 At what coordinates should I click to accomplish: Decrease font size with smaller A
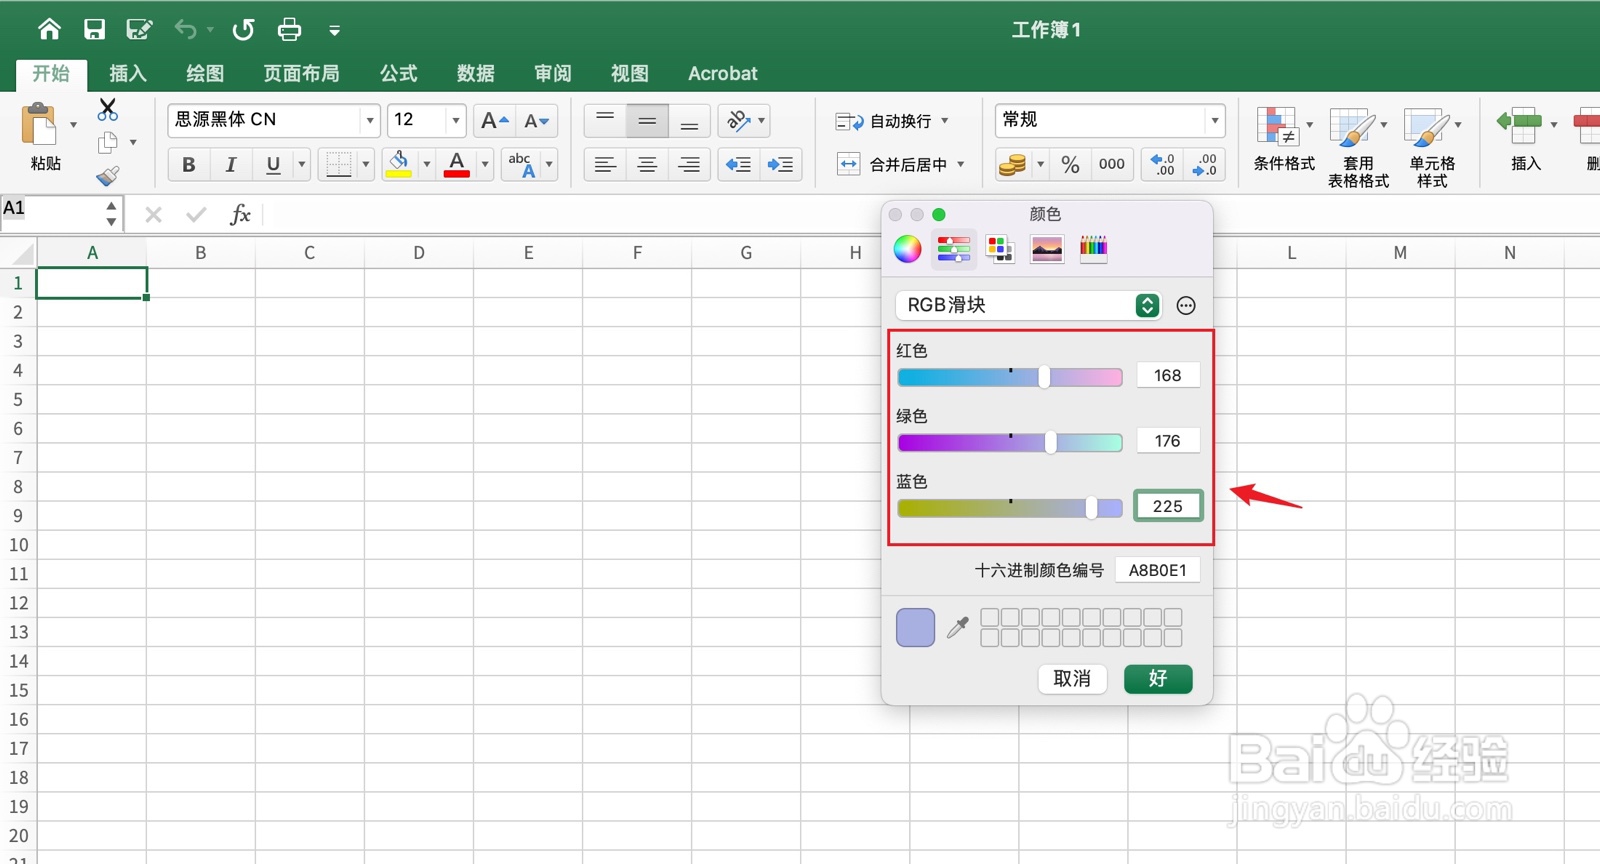tap(537, 121)
